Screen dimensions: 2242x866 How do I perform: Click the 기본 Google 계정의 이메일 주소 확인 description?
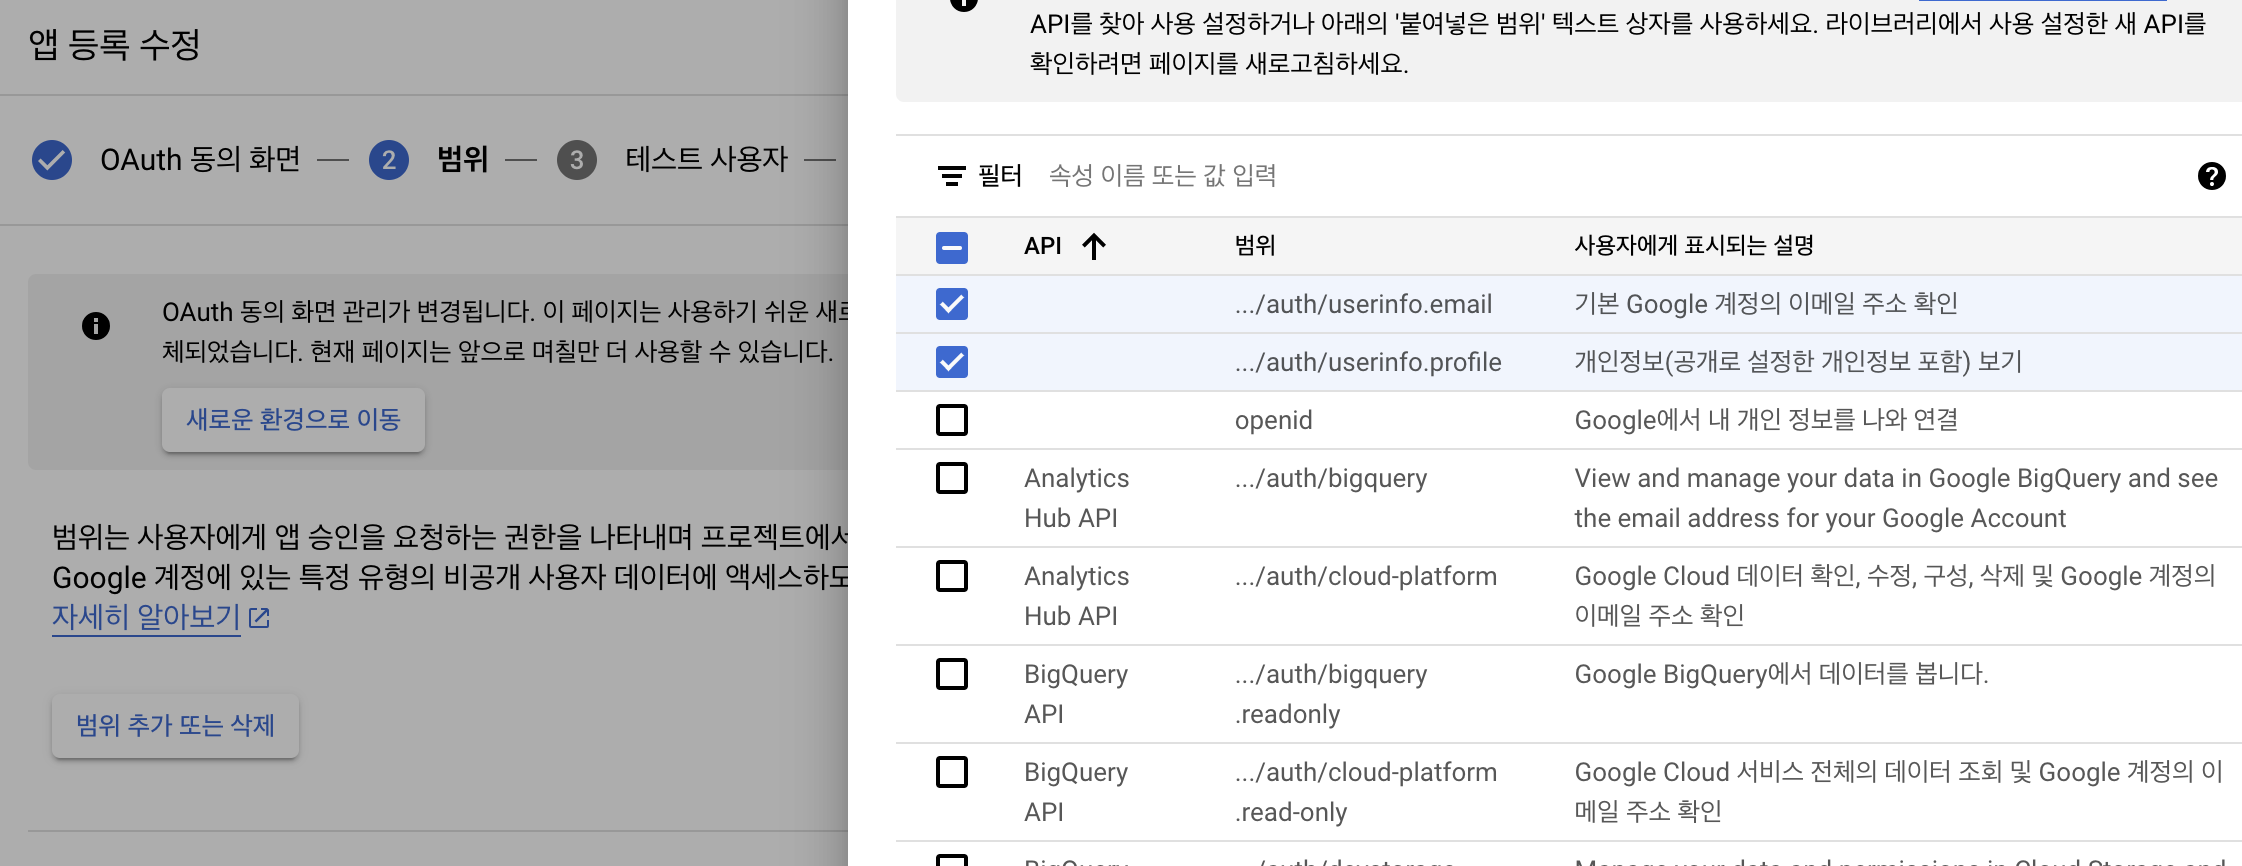[1766, 304]
